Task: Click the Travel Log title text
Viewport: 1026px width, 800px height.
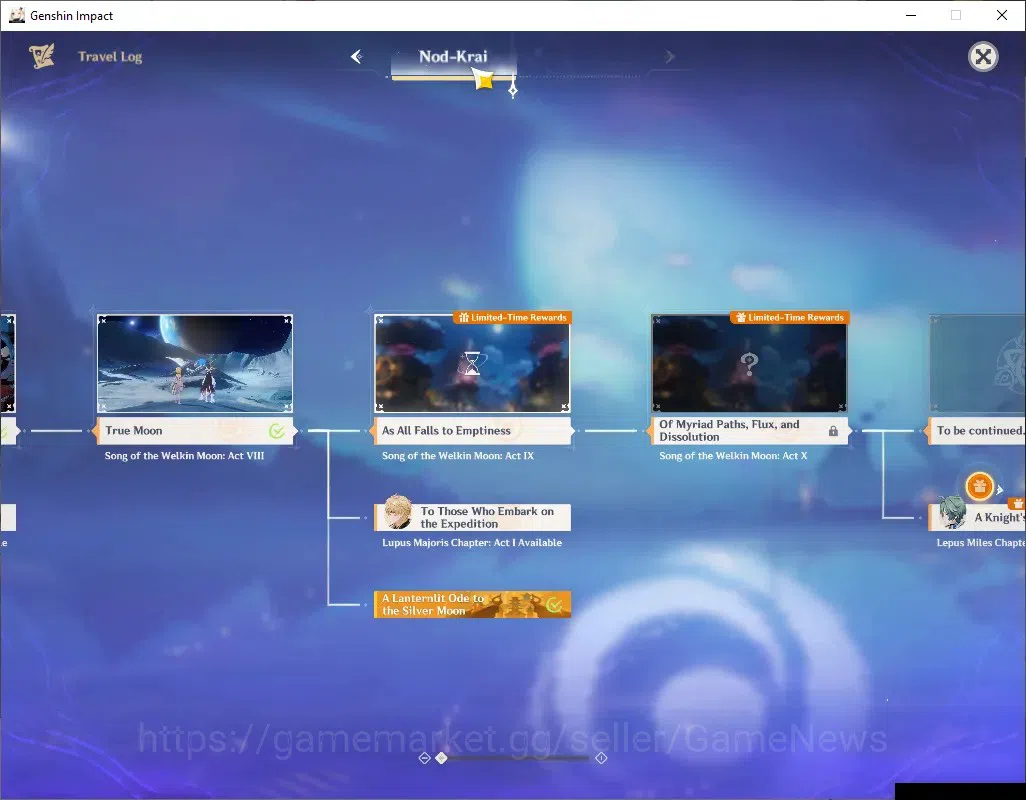Action: (110, 57)
